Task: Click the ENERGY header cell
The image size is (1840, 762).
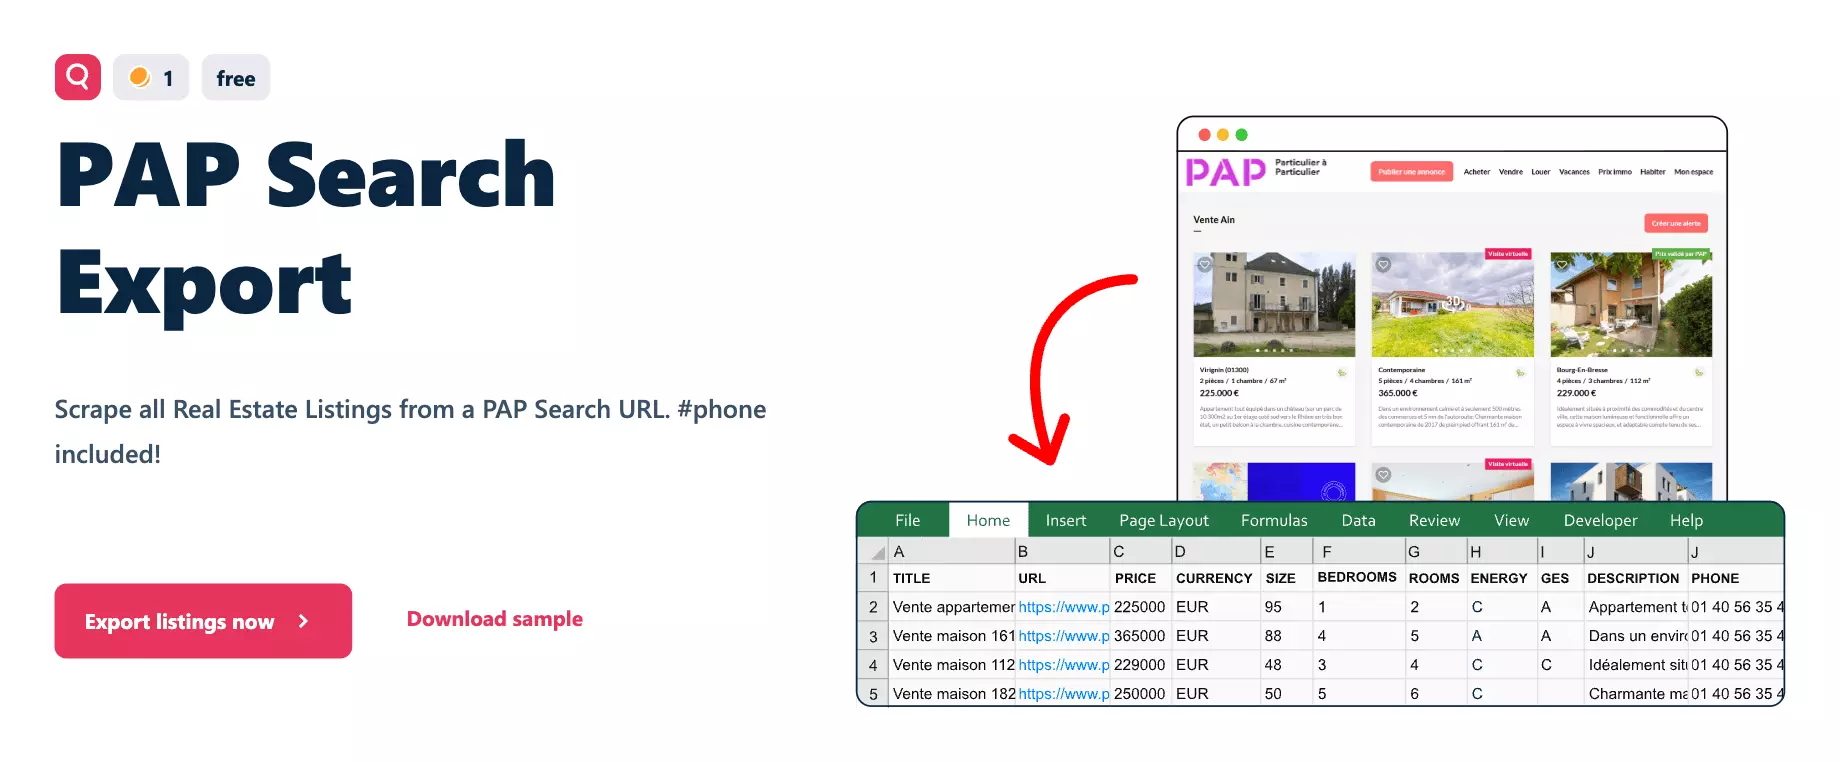Action: tap(1500, 578)
